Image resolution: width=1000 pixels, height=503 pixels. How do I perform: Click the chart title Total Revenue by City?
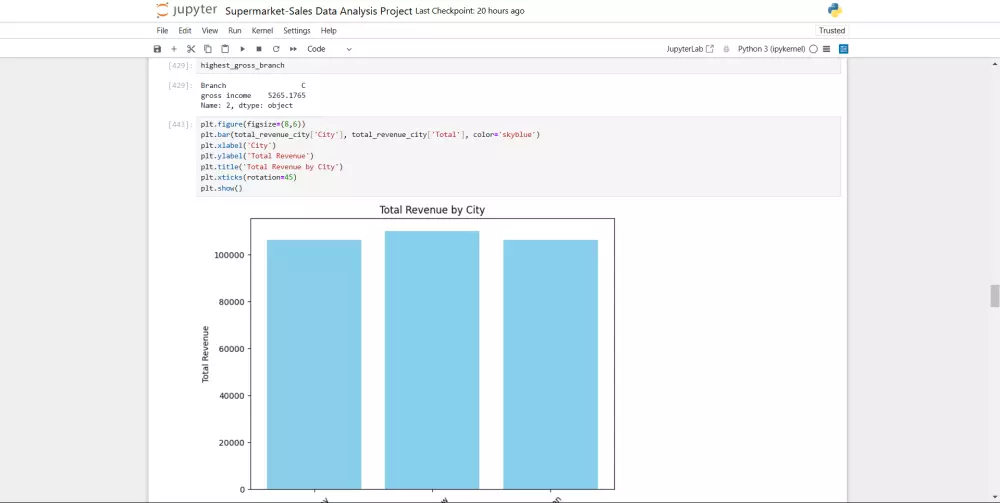pyautogui.click(x=432, y=210)
